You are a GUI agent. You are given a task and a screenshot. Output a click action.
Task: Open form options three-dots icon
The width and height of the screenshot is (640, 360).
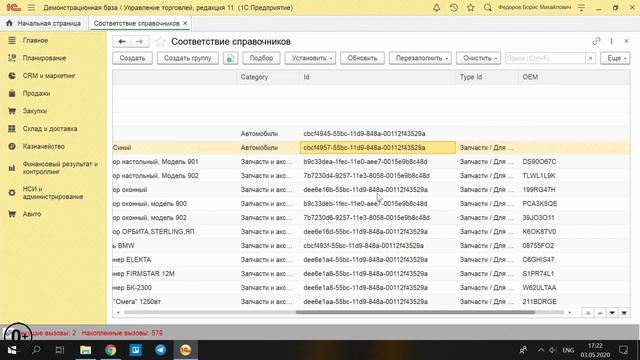[611, 41]
